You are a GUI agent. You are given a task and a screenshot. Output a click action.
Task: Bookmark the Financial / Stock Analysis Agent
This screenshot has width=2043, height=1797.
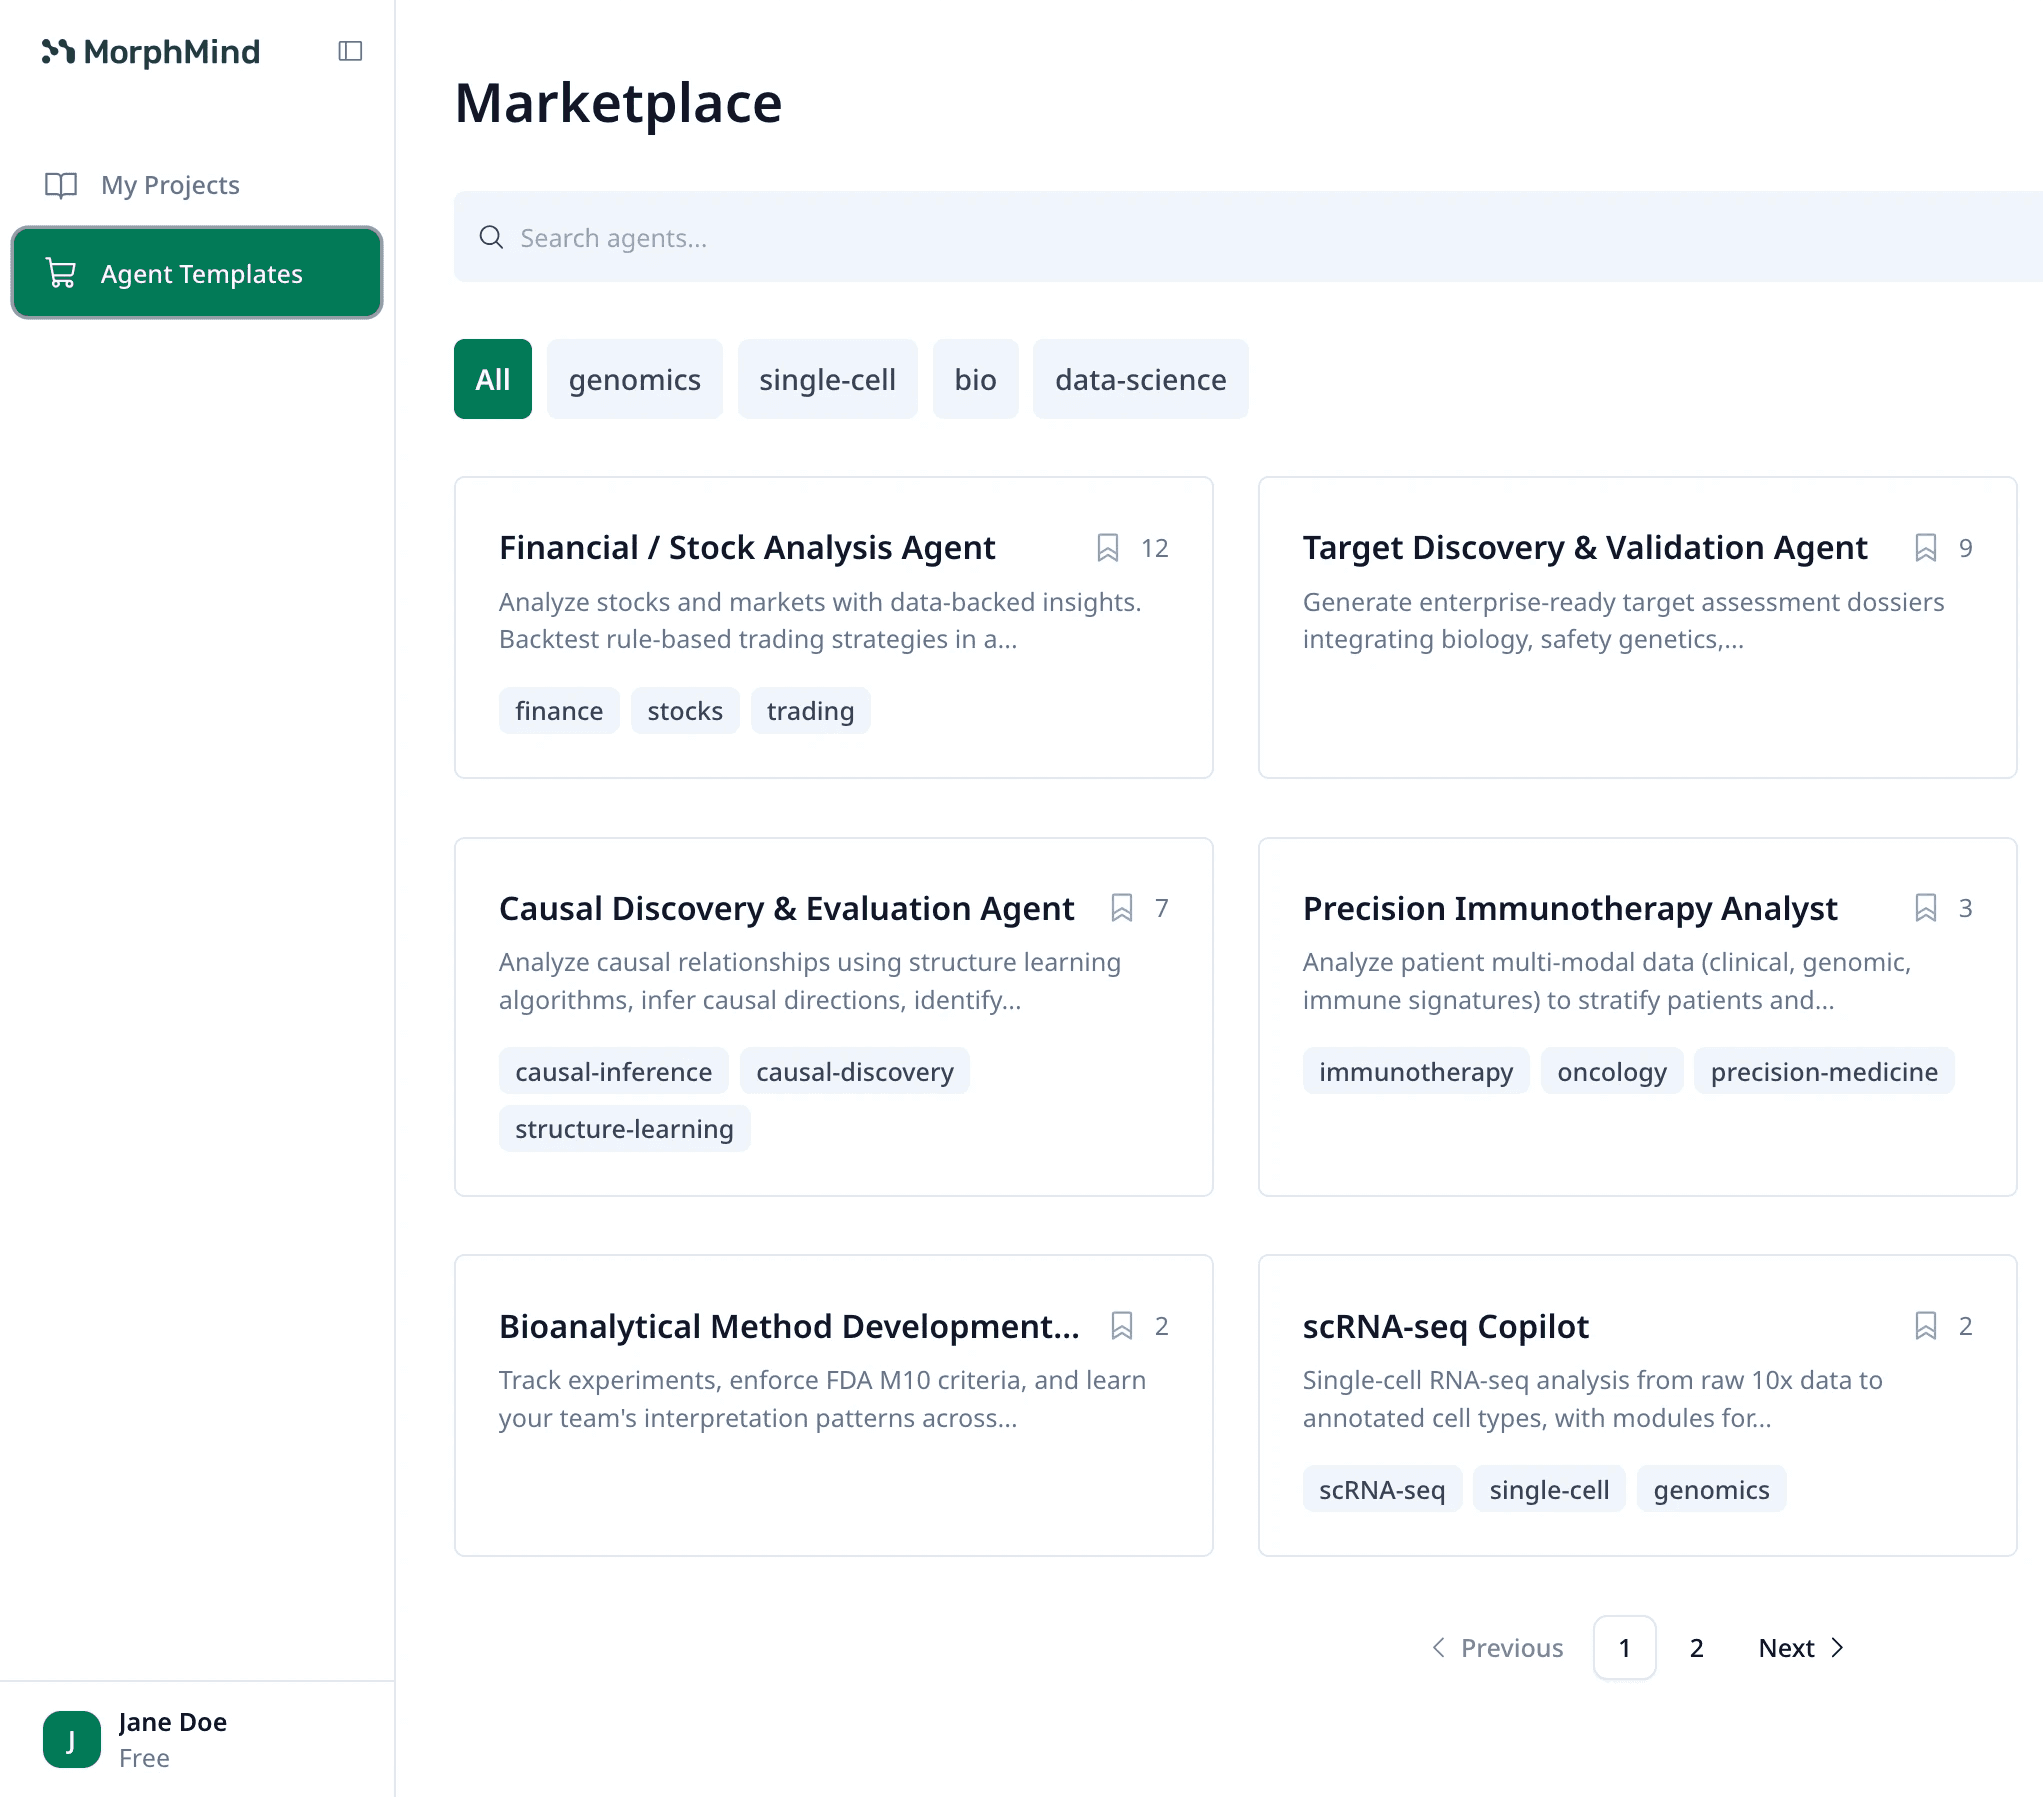point(1107,548)
